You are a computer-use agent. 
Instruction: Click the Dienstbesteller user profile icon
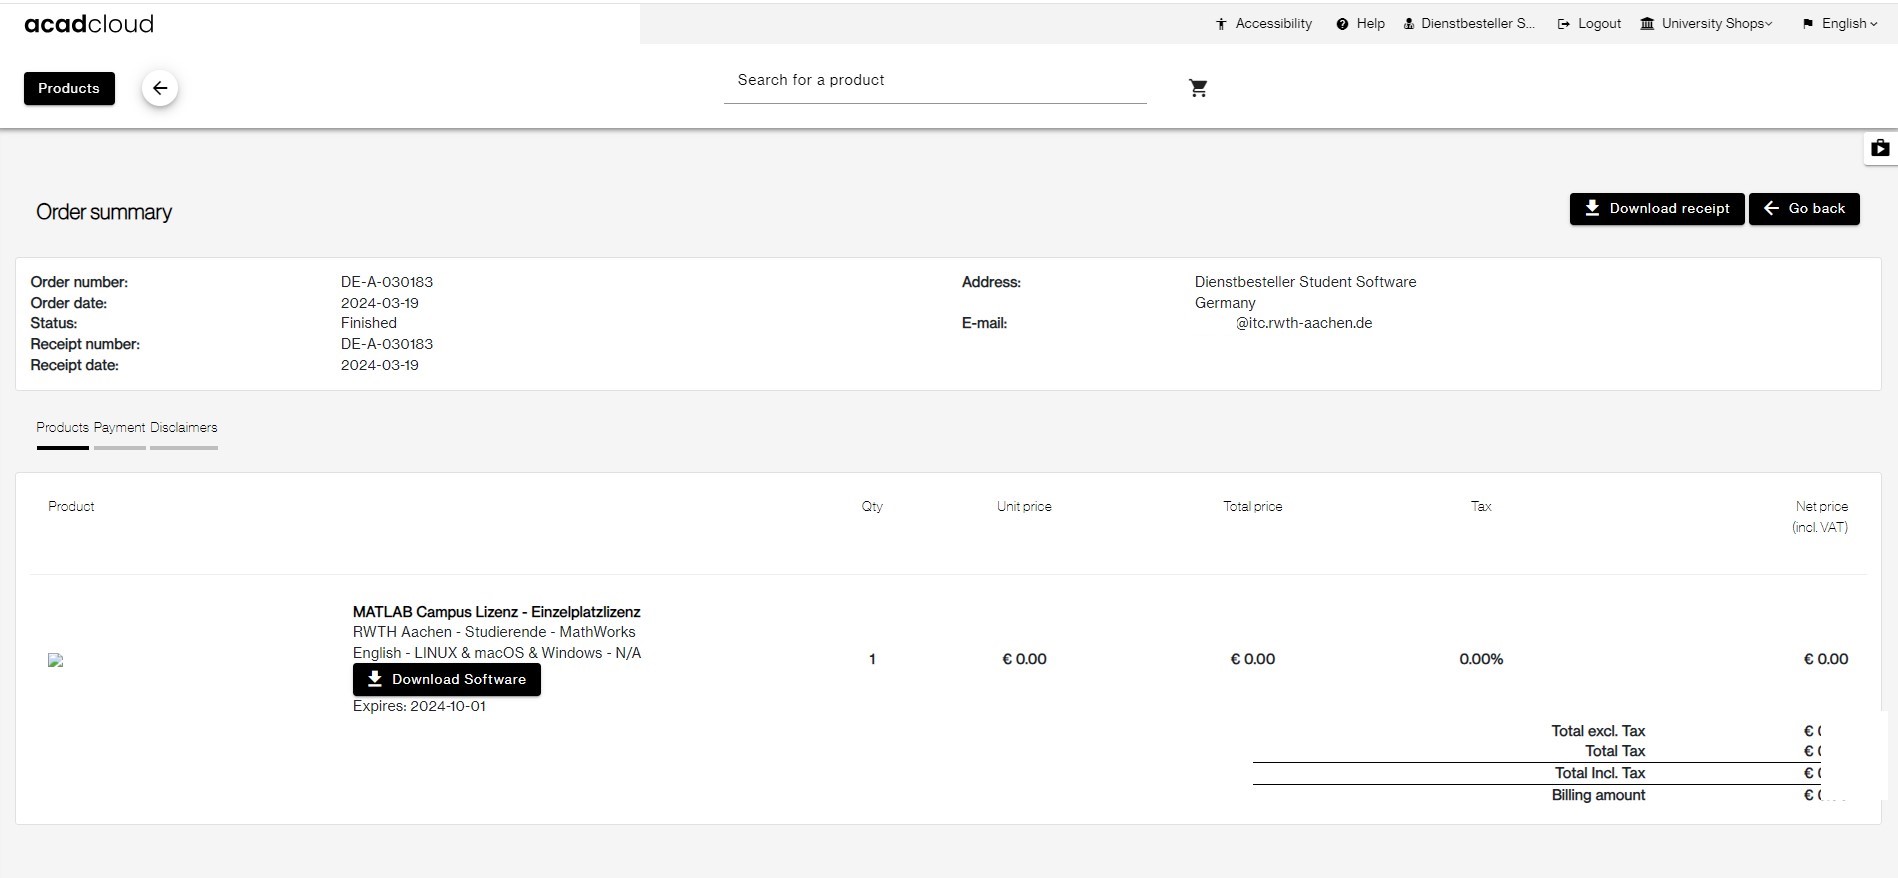click(1408, 24)
